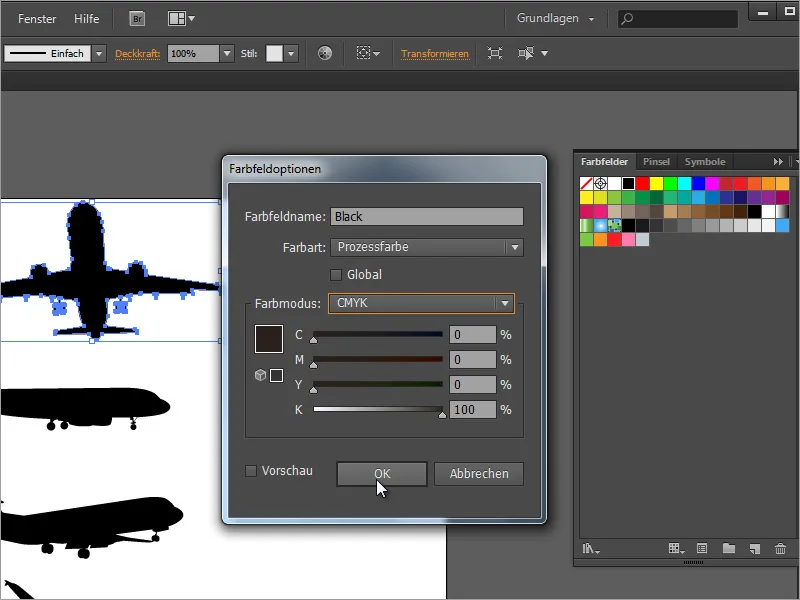Select the black-to-white gradient swatch

782,211
